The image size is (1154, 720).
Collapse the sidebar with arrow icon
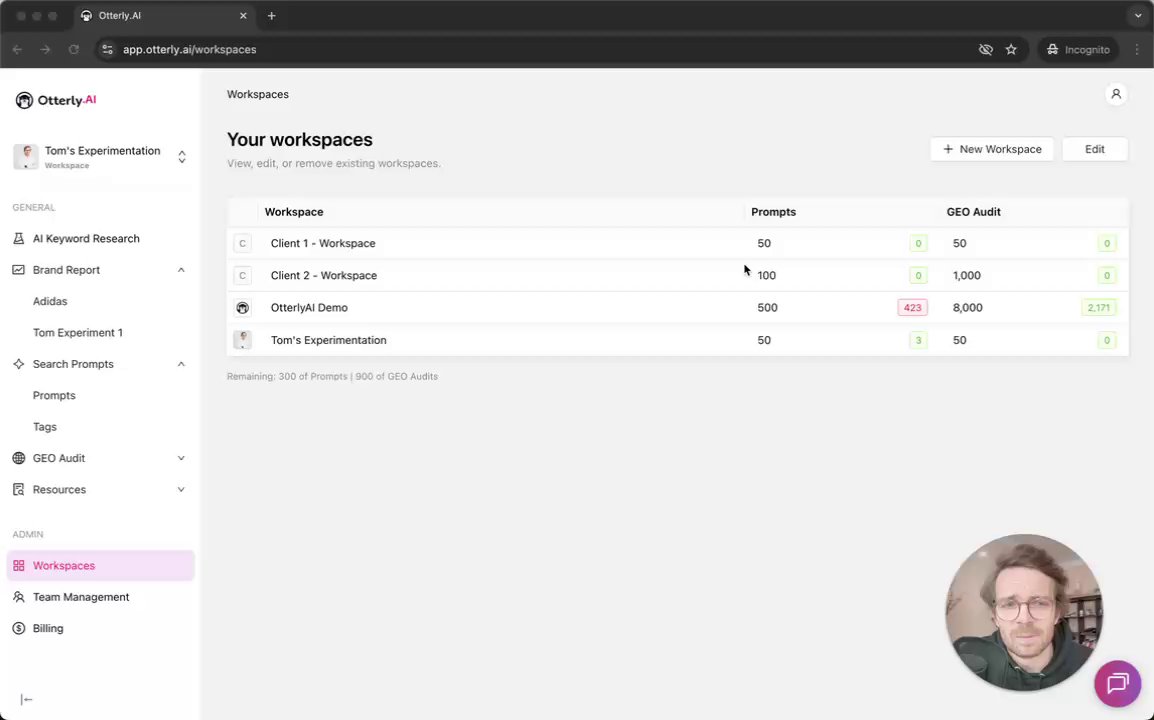(x=27, y=700)
